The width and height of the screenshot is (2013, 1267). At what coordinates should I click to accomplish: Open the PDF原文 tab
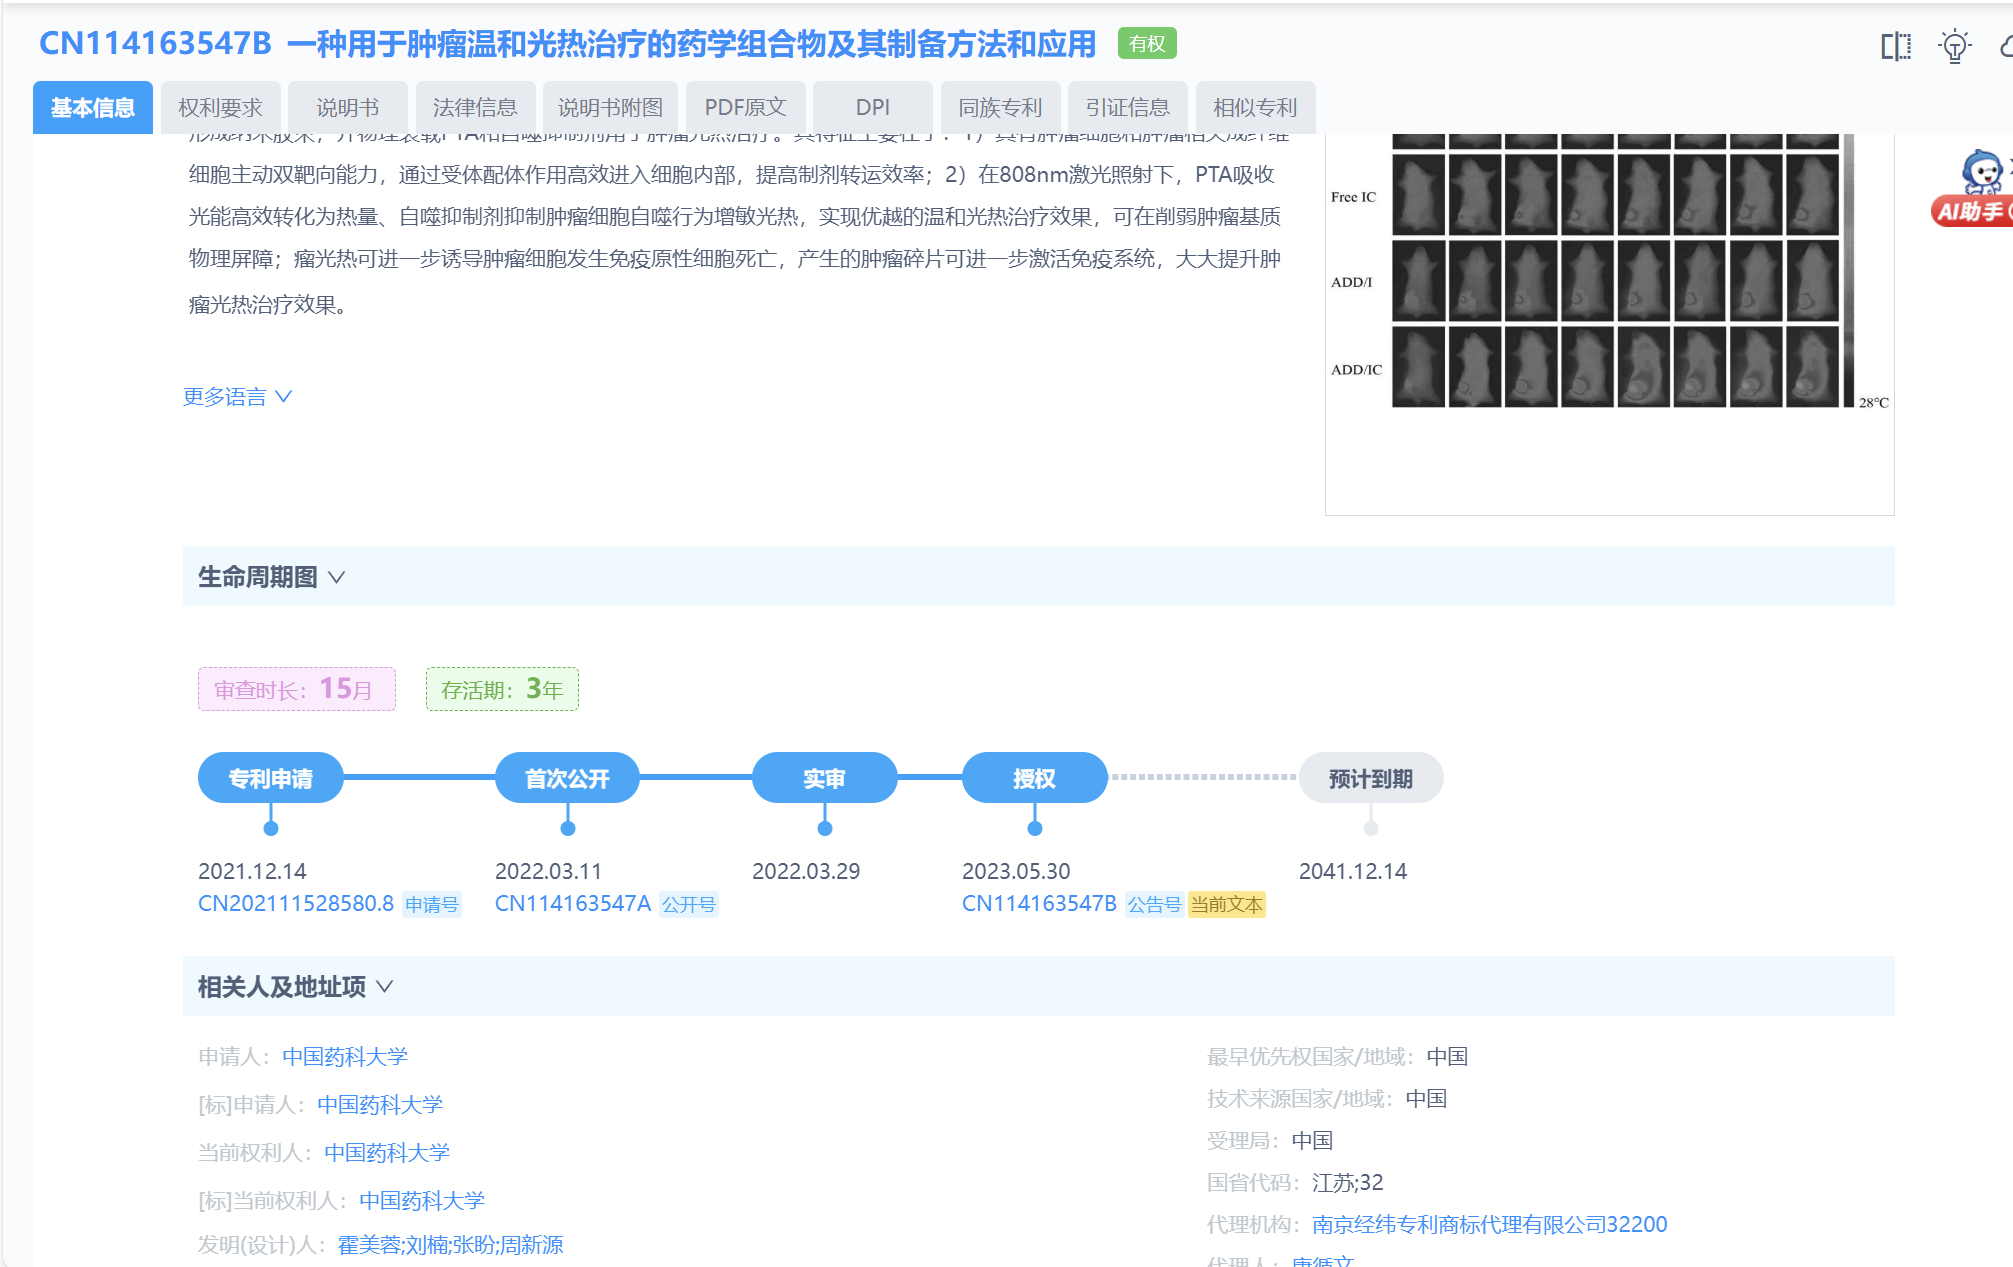click(x=746, y=107)
